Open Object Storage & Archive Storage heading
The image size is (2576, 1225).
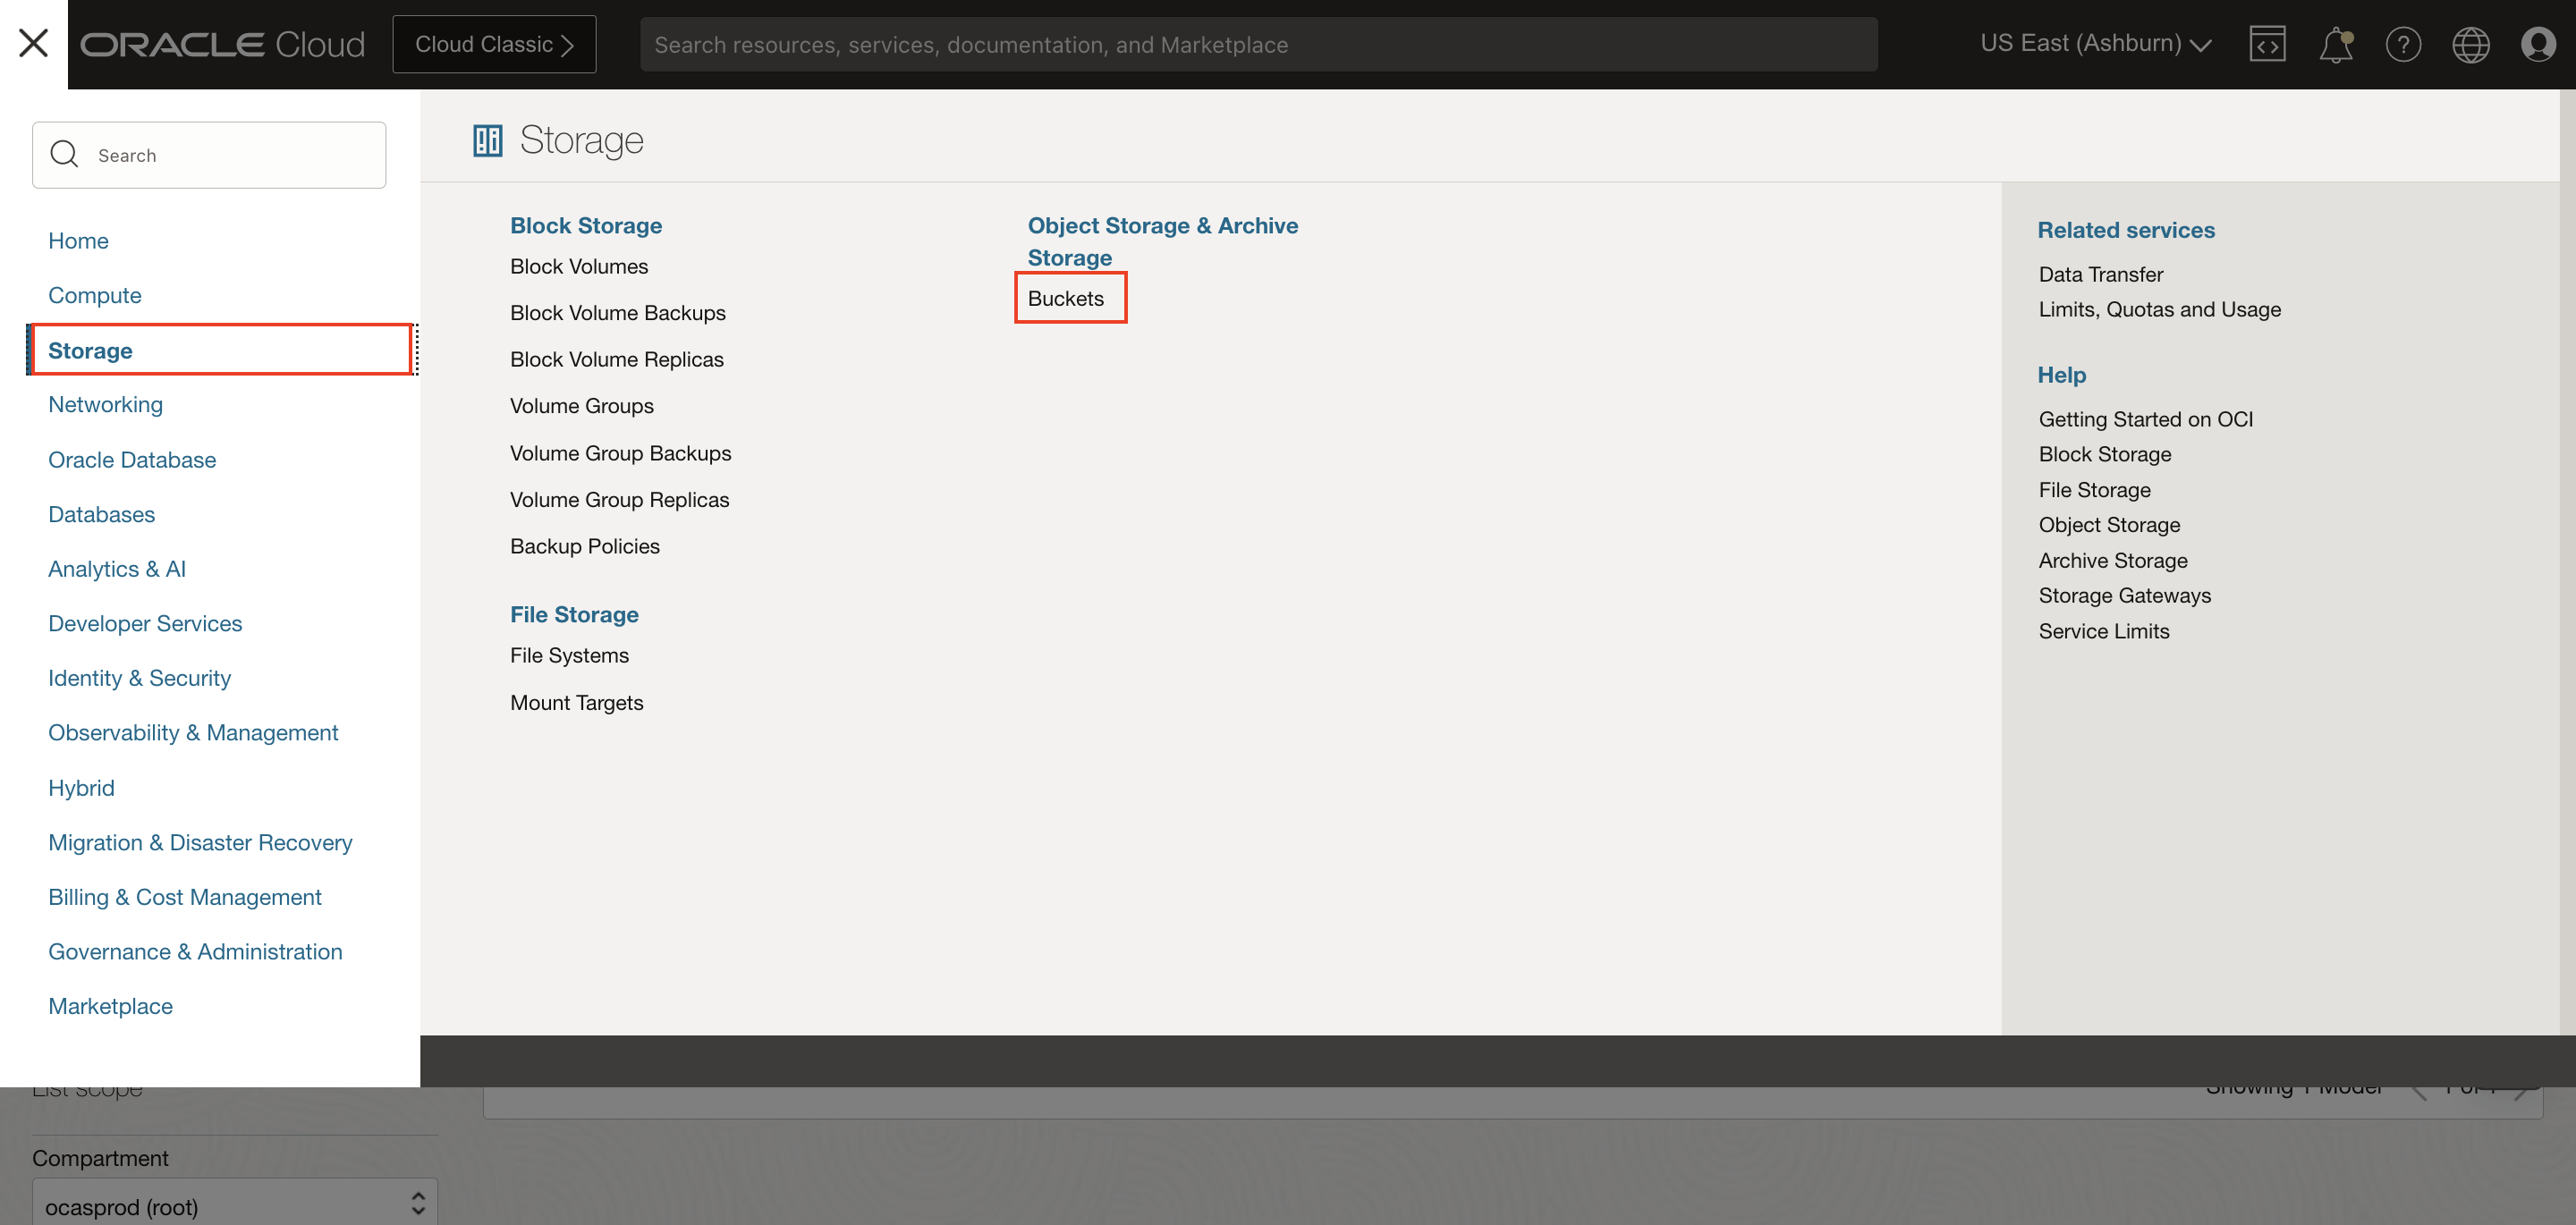tap(1163, 241)
